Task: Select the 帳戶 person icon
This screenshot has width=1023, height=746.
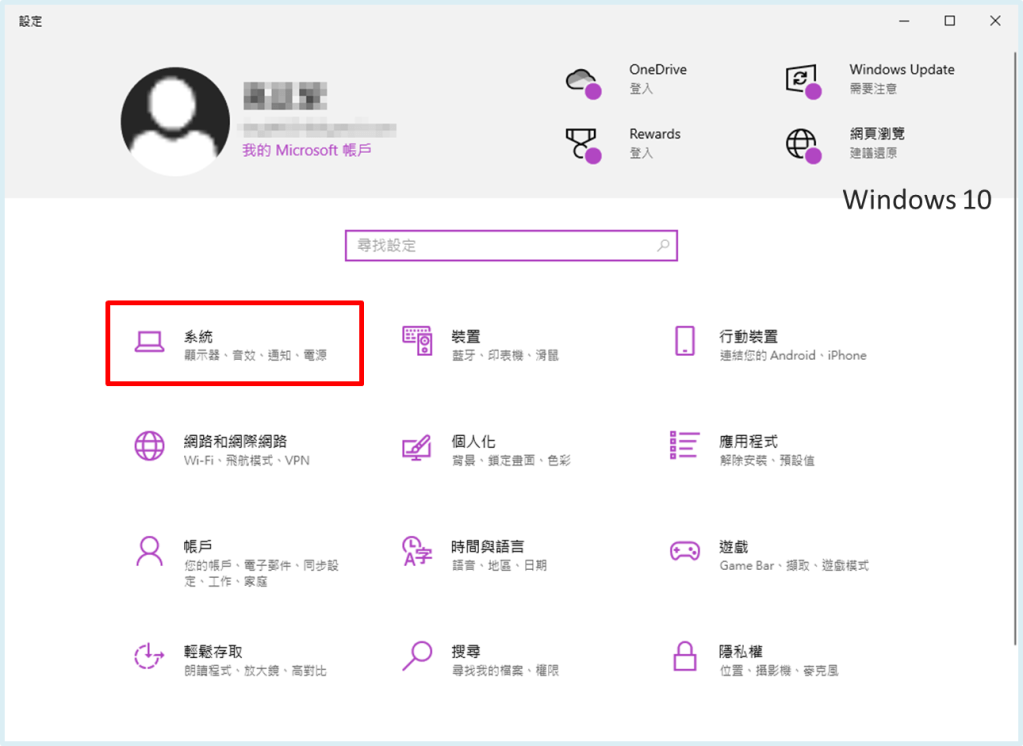Action: [x=149, y=551]
